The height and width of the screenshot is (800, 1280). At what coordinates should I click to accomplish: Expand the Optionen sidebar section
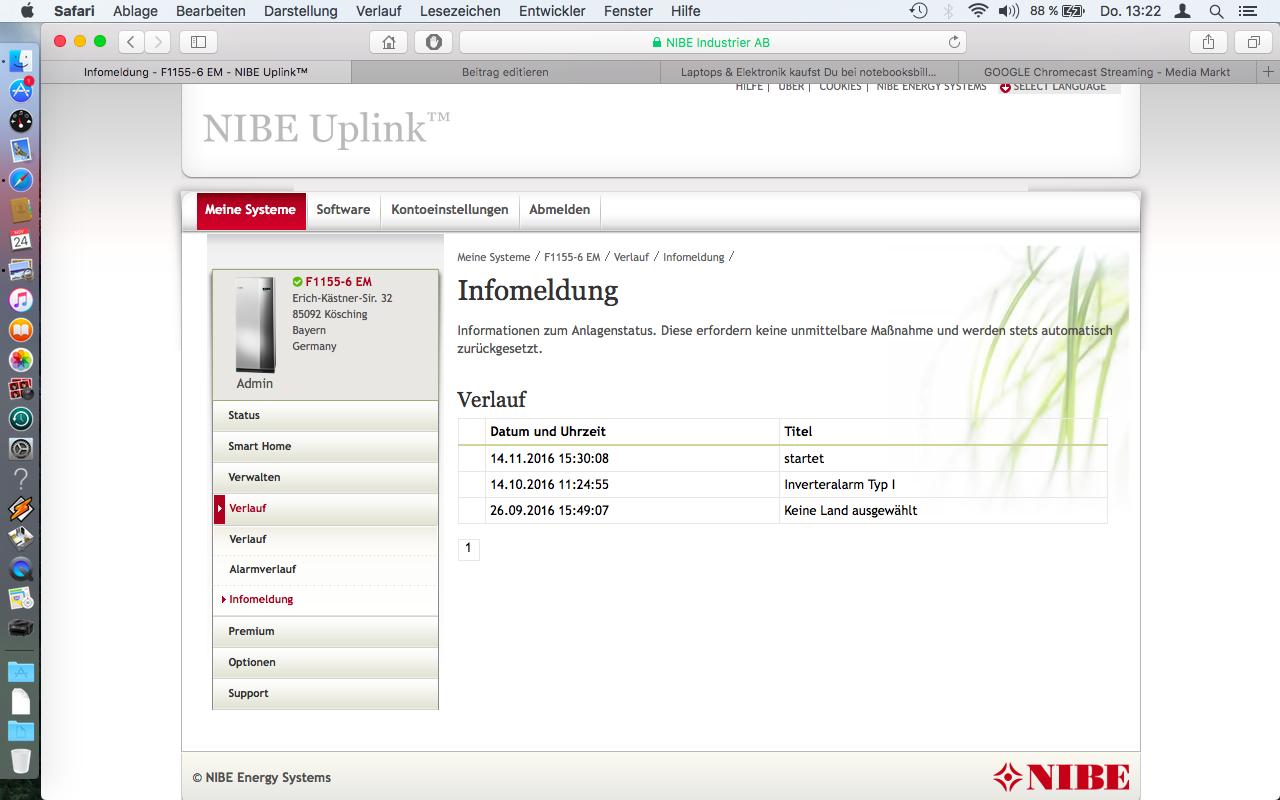coord(325,662)
